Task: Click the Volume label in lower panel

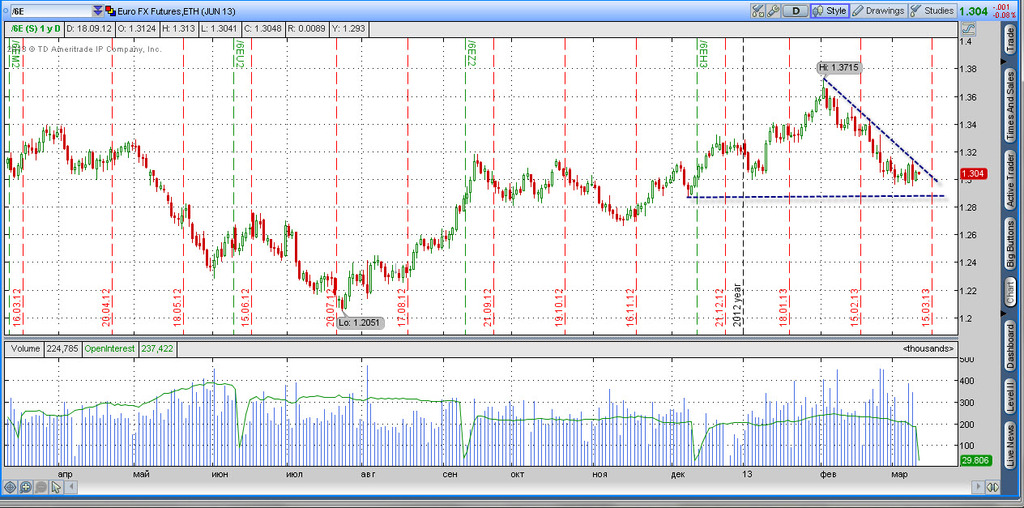Action: pos(24,349)
